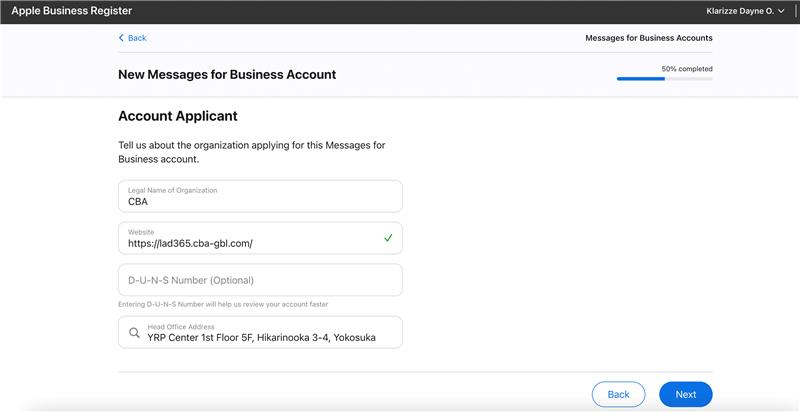This screenshot has height=412, width=800.
Task: Open the Klarizze Dayne O. account menu
Action: [x=745, y=11]
